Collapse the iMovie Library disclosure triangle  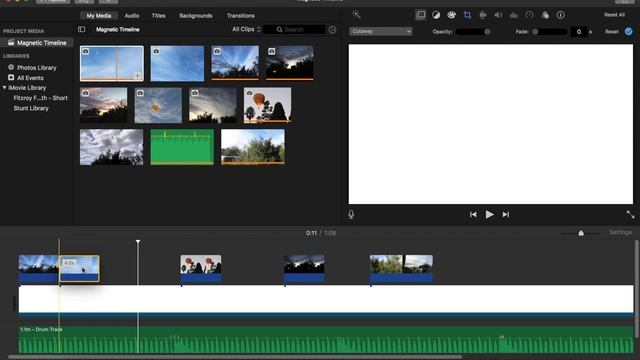[x=4, y=88]
